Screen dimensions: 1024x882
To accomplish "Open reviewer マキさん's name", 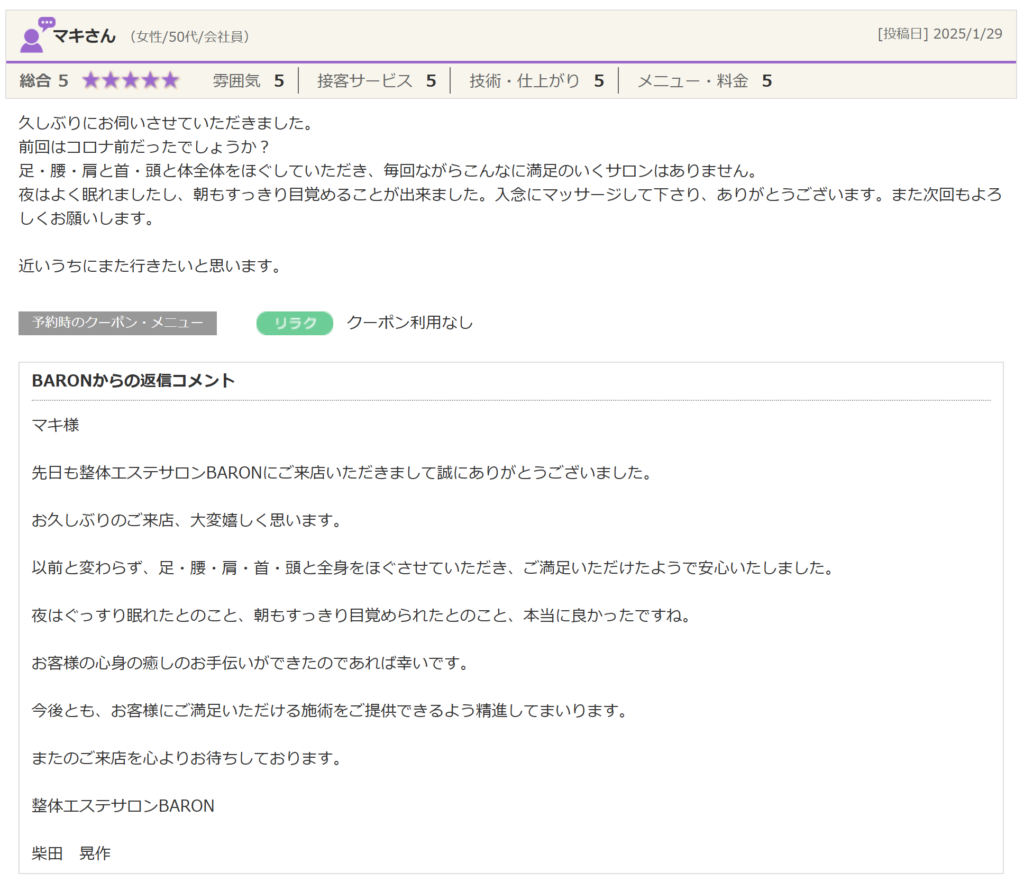I will 84,36.
